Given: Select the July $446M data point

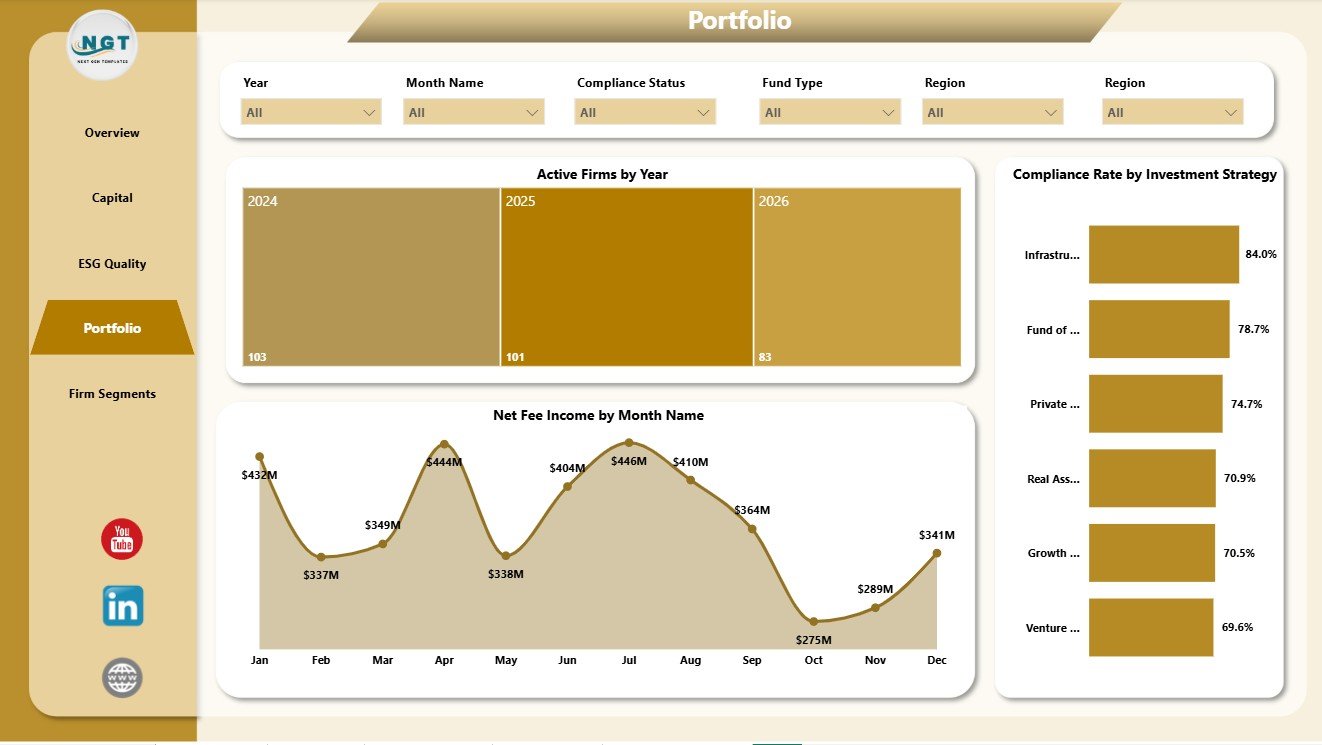Looking at the screenshot, I should [x=629, y=442].
